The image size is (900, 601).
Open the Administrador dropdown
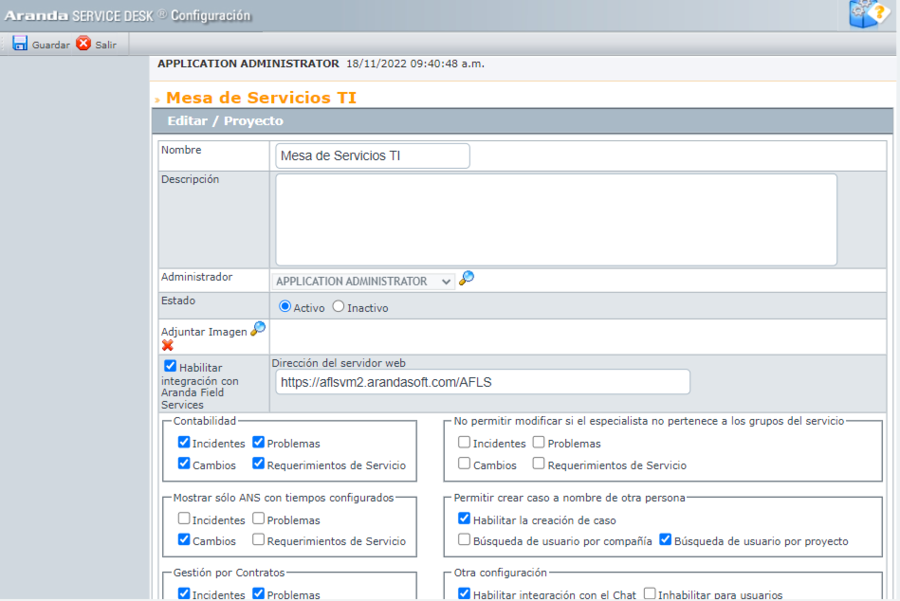(363, 281)
